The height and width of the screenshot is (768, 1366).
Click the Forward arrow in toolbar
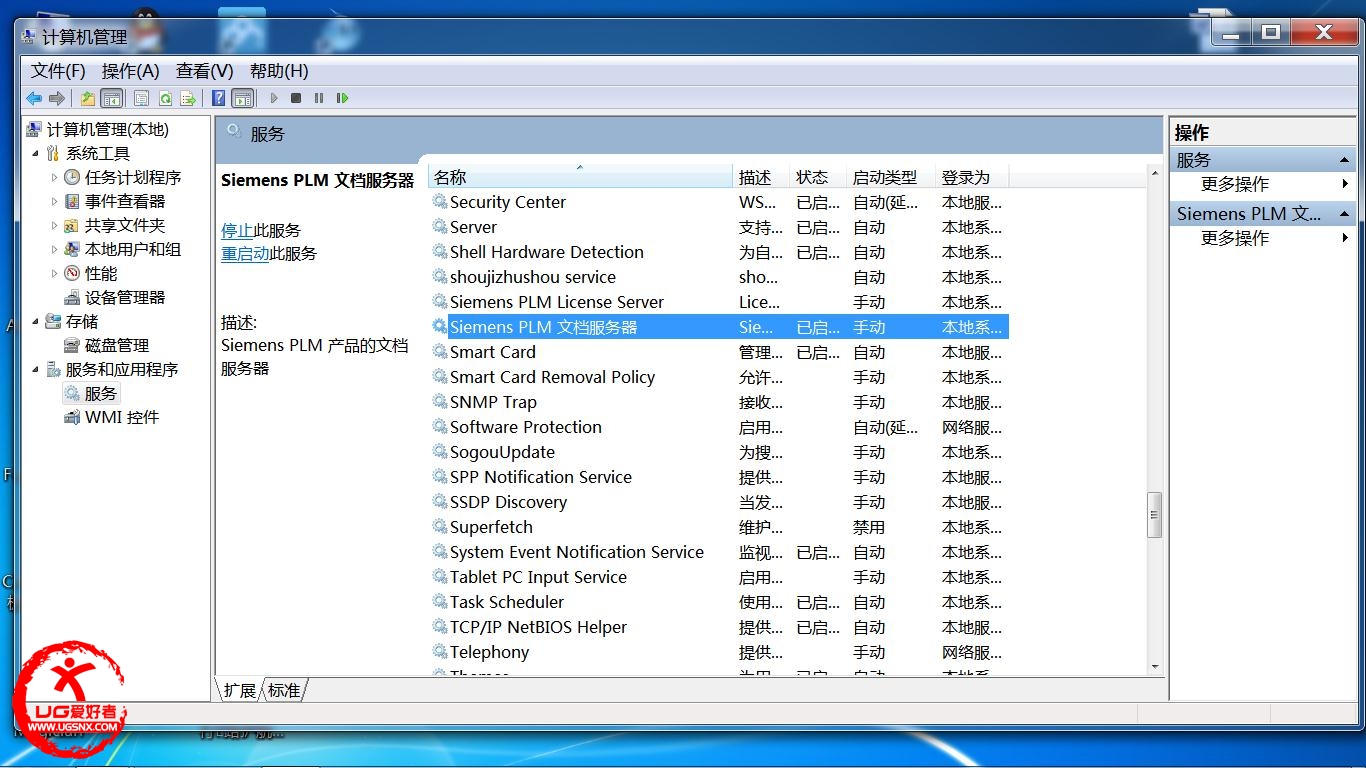[x=57, y=98]
